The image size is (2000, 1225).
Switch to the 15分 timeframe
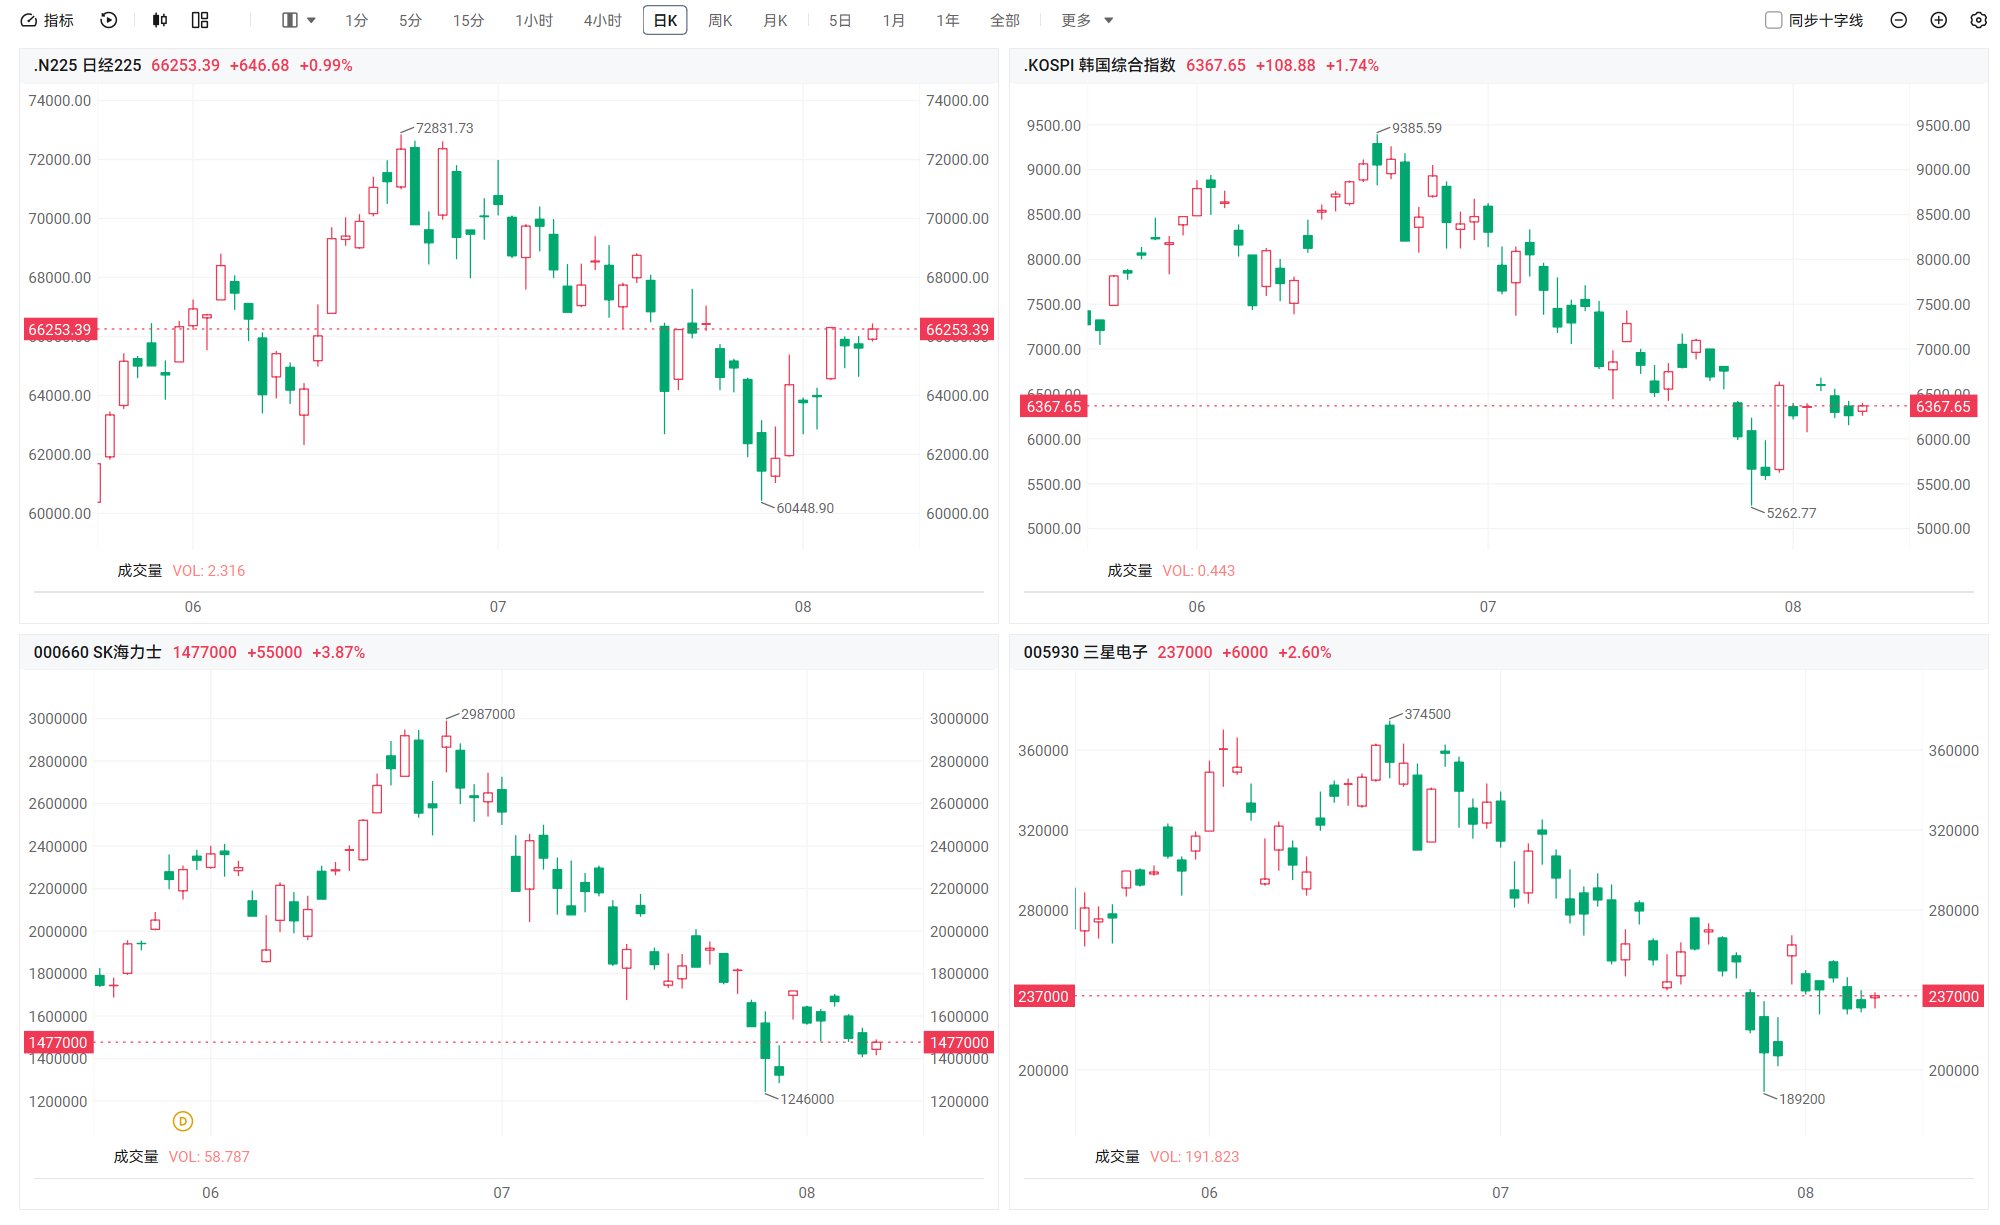(468, 20)
